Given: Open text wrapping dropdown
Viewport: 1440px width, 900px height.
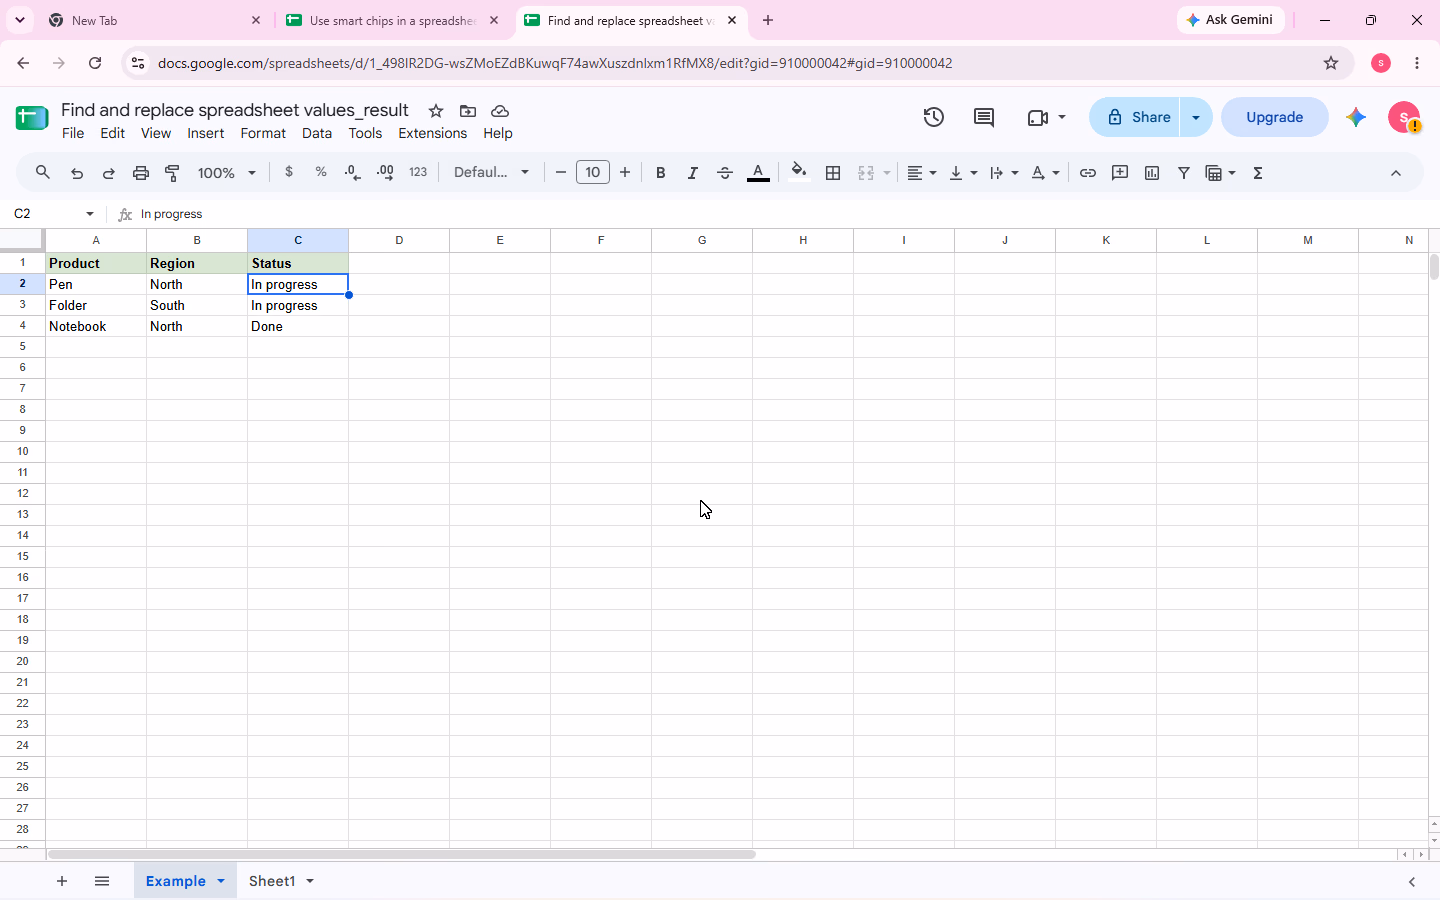Looking at the screenshot, I should click(x=1004, y=173).
